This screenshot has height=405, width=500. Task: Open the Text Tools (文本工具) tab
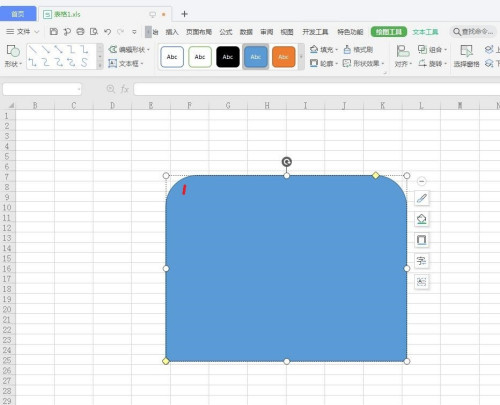tap(425, 32)
